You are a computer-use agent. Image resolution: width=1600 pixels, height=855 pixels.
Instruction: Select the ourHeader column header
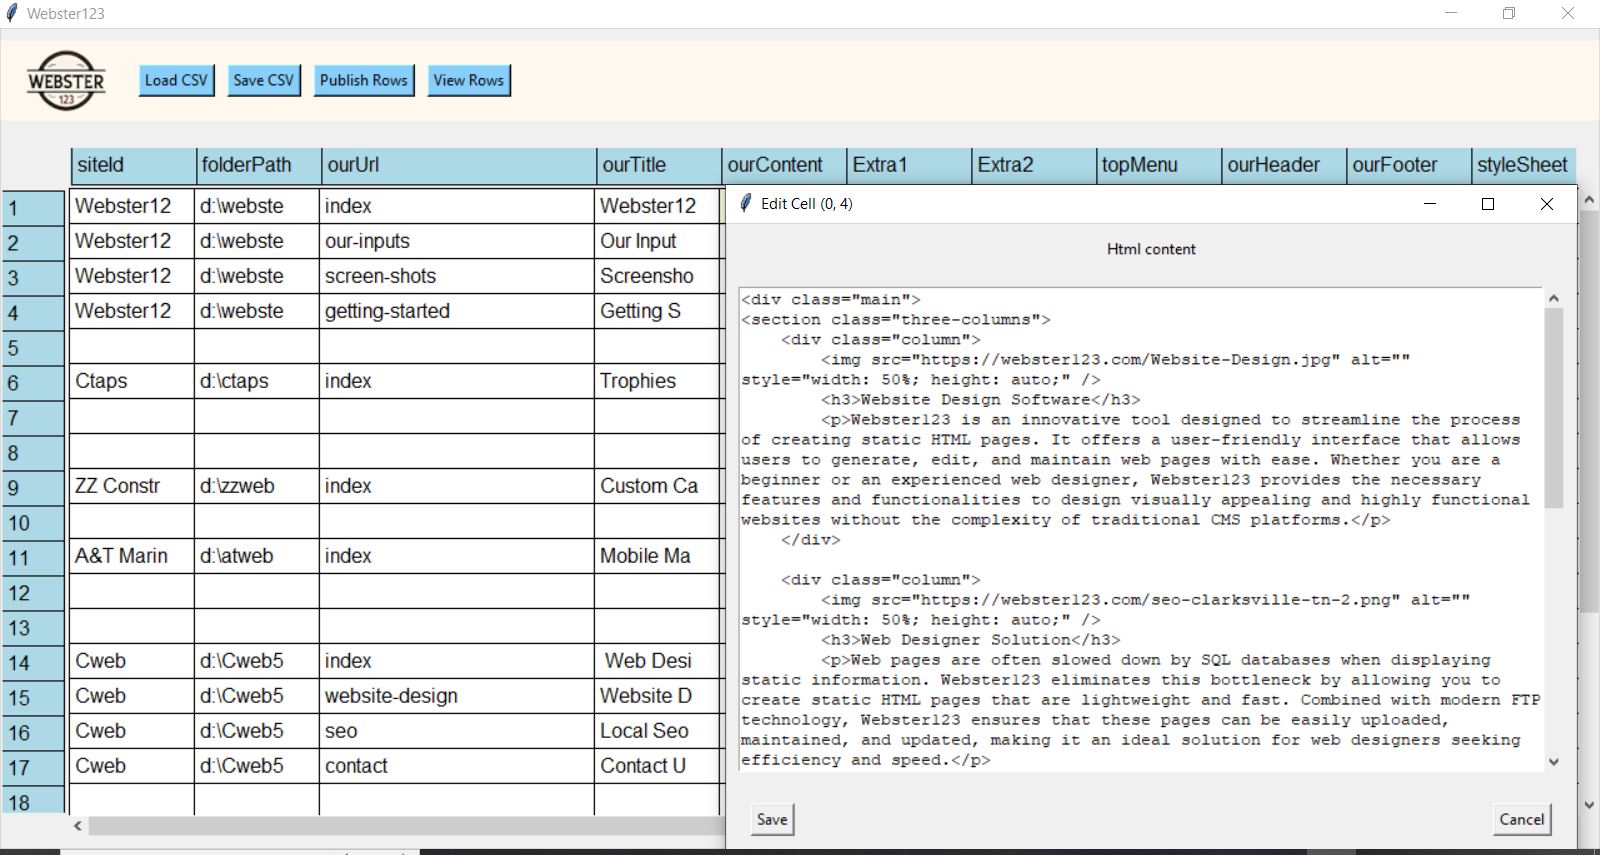[1284, 166]
